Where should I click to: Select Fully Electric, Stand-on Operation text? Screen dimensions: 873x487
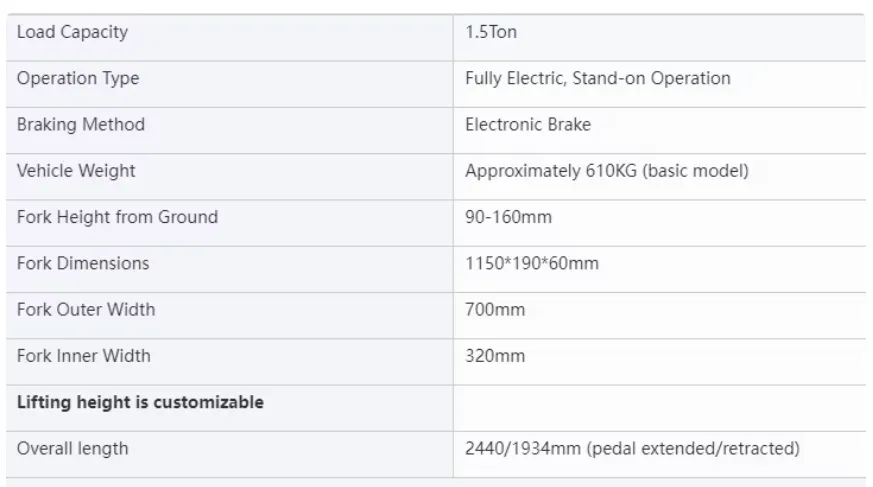click(597, 78)
